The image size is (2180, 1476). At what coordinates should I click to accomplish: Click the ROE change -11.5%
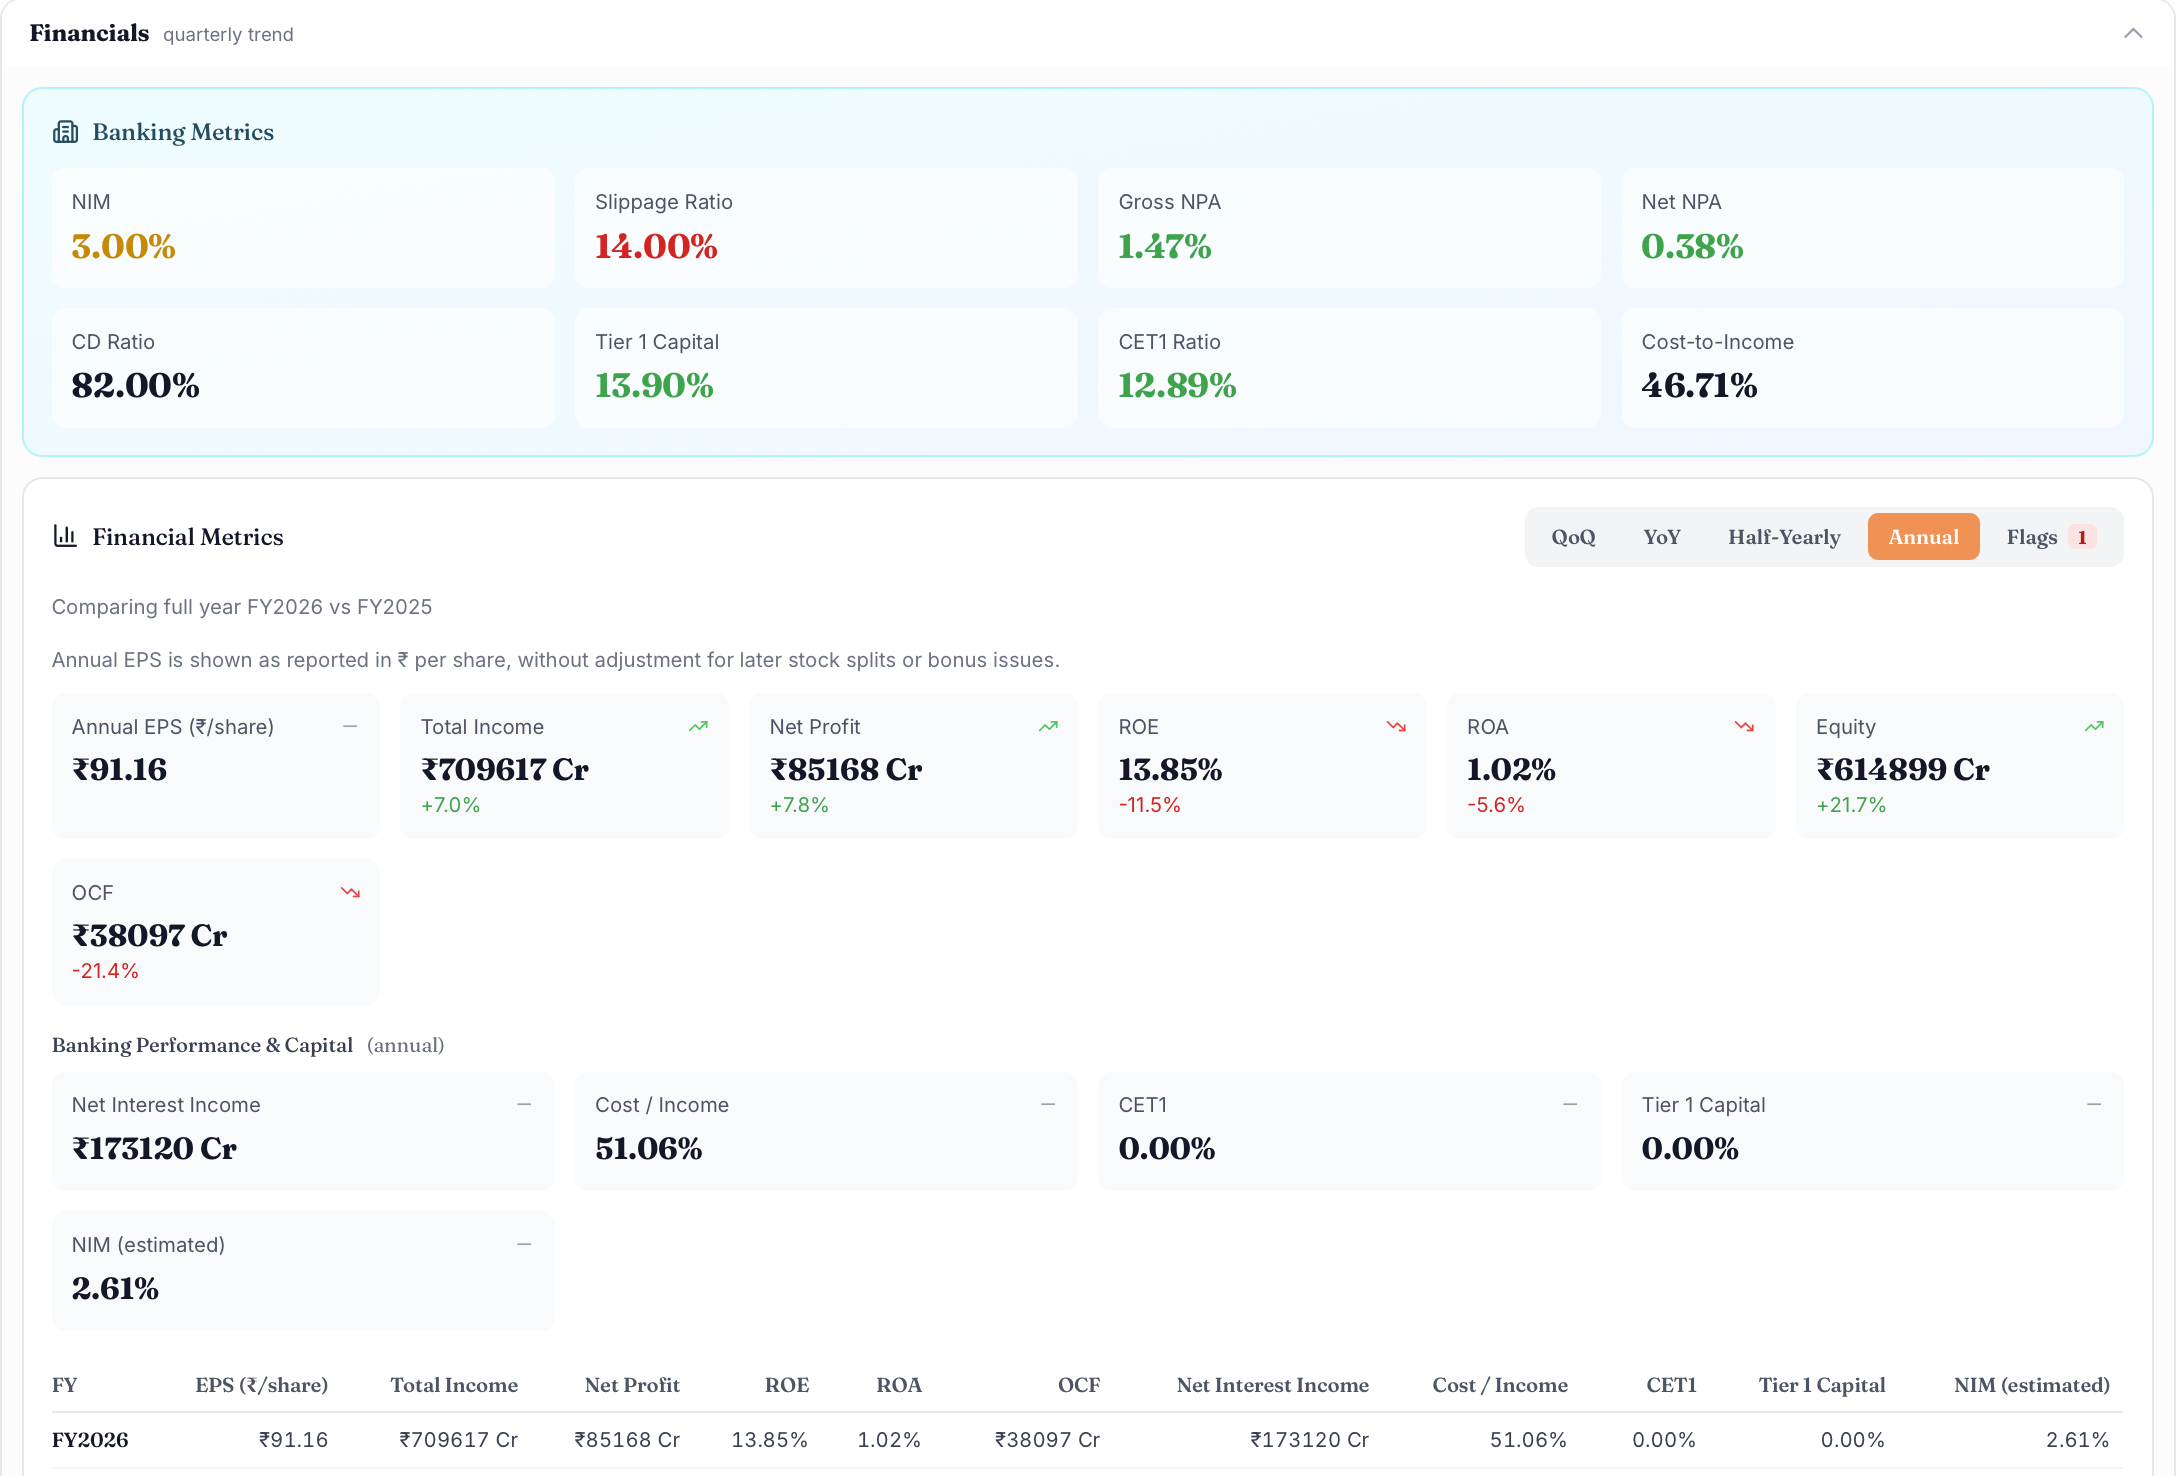1149,805
